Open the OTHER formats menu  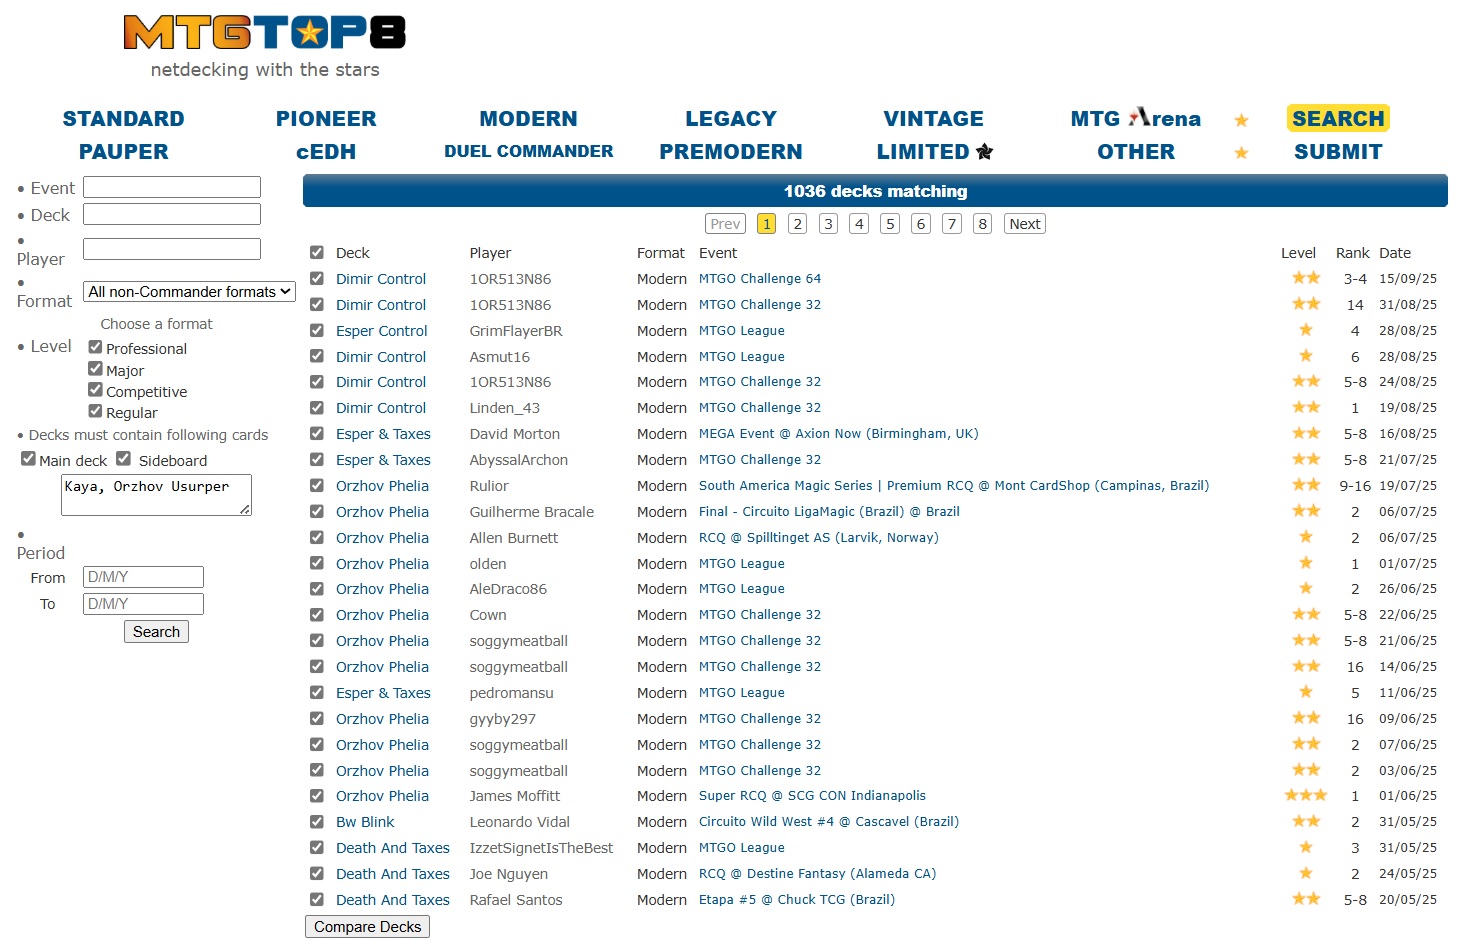1136,152
